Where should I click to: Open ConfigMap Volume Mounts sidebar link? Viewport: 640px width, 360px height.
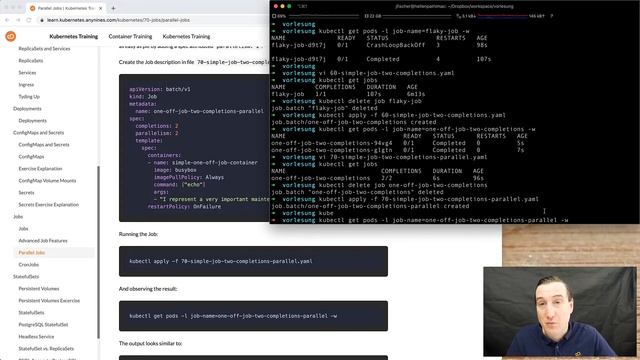pos(47,180)
